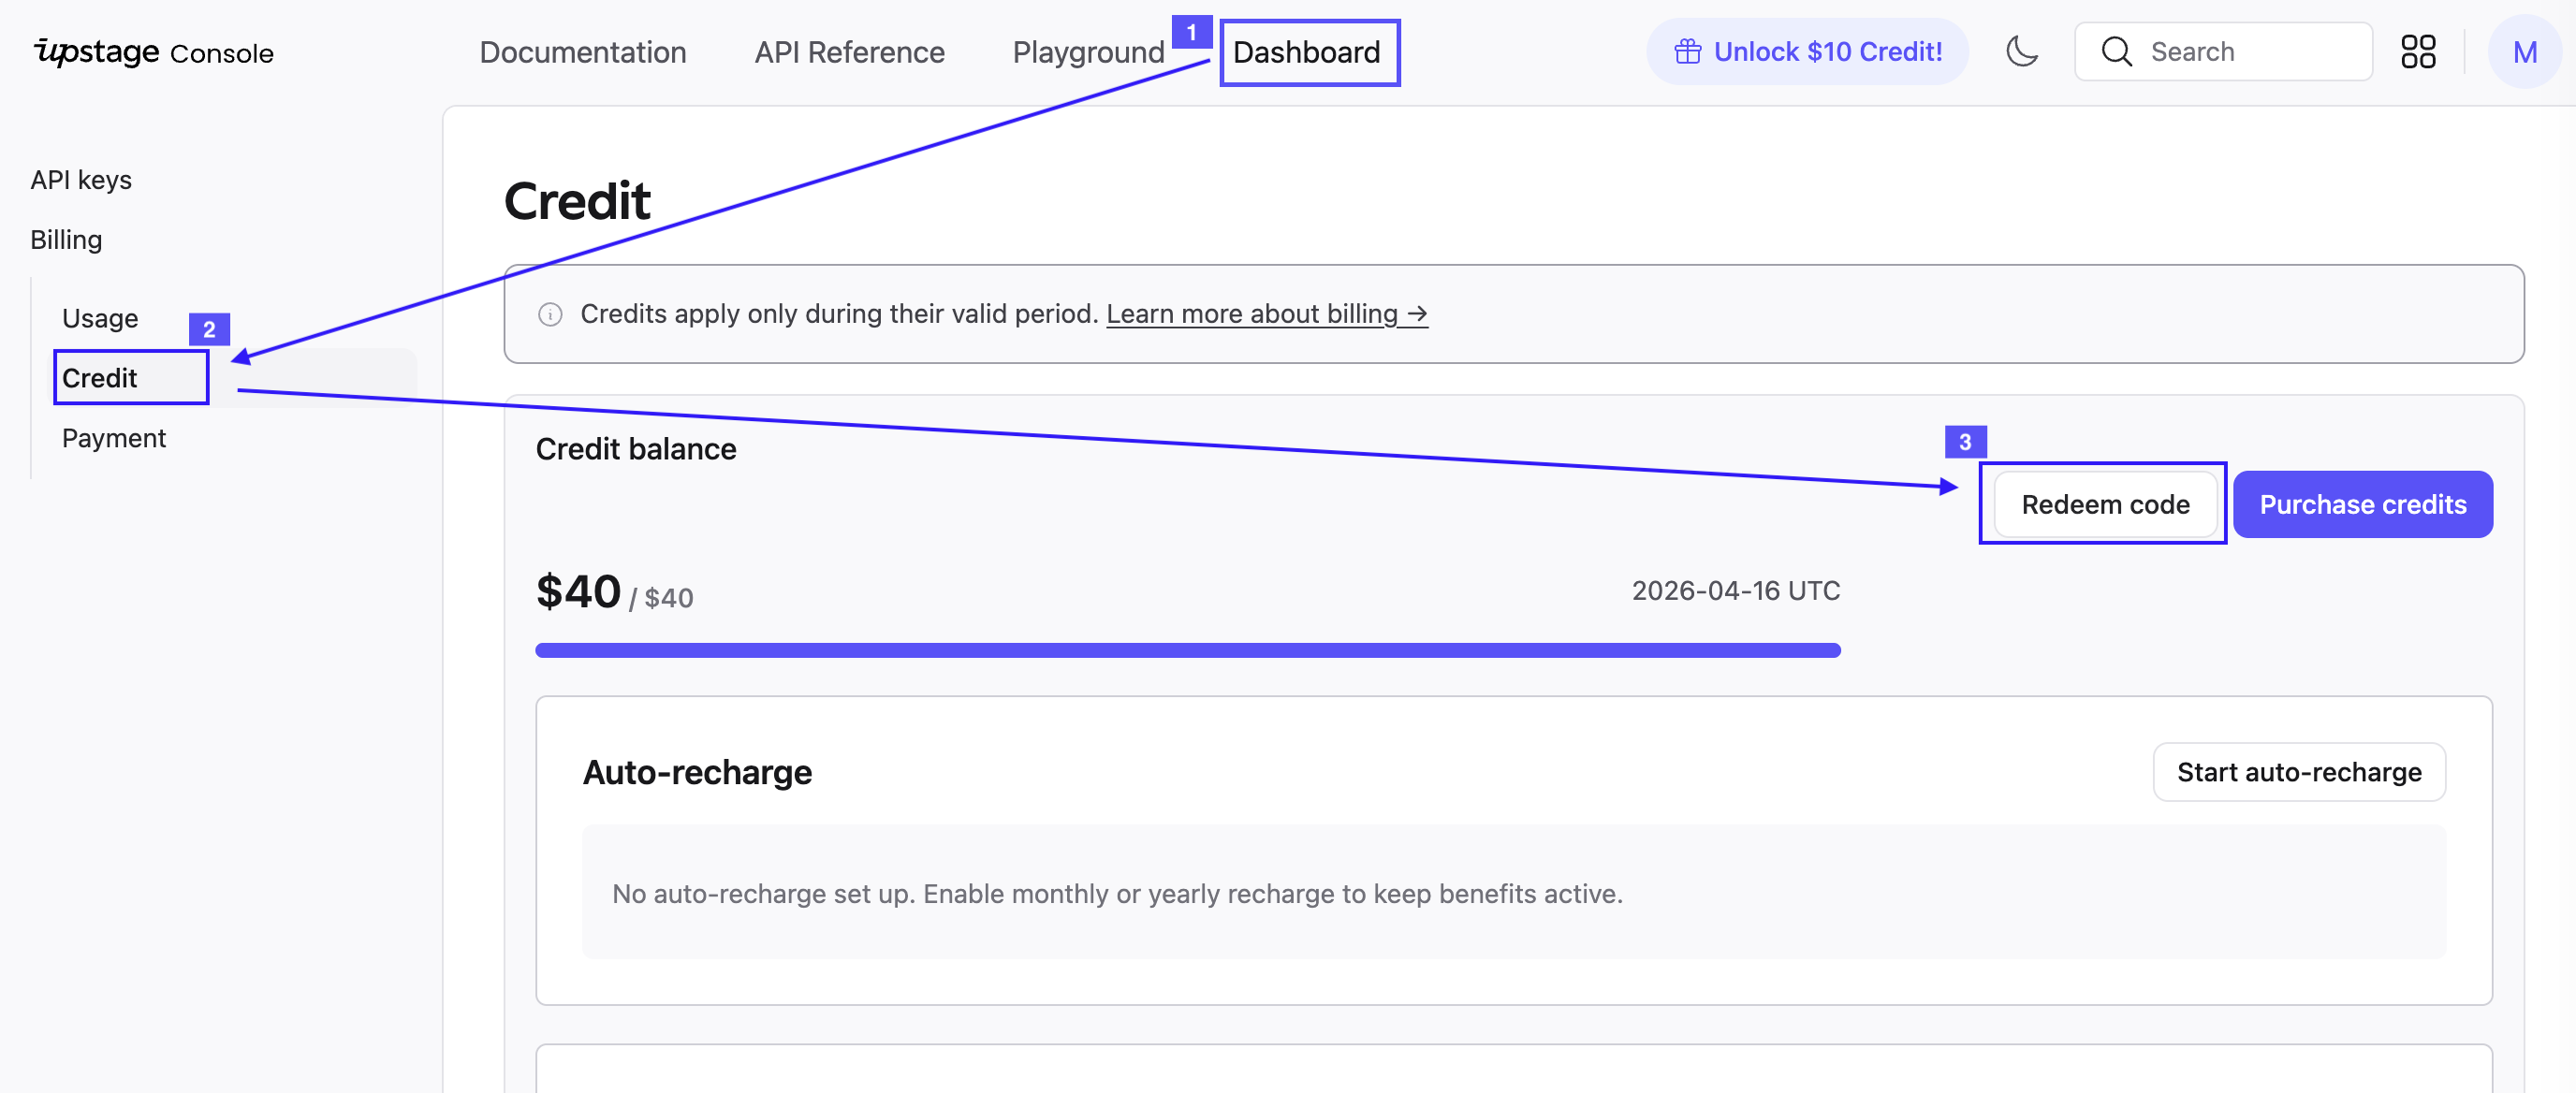Follow the Learn more about billing link
The image size is (2576, 1093).
(x=1266, y=314)
